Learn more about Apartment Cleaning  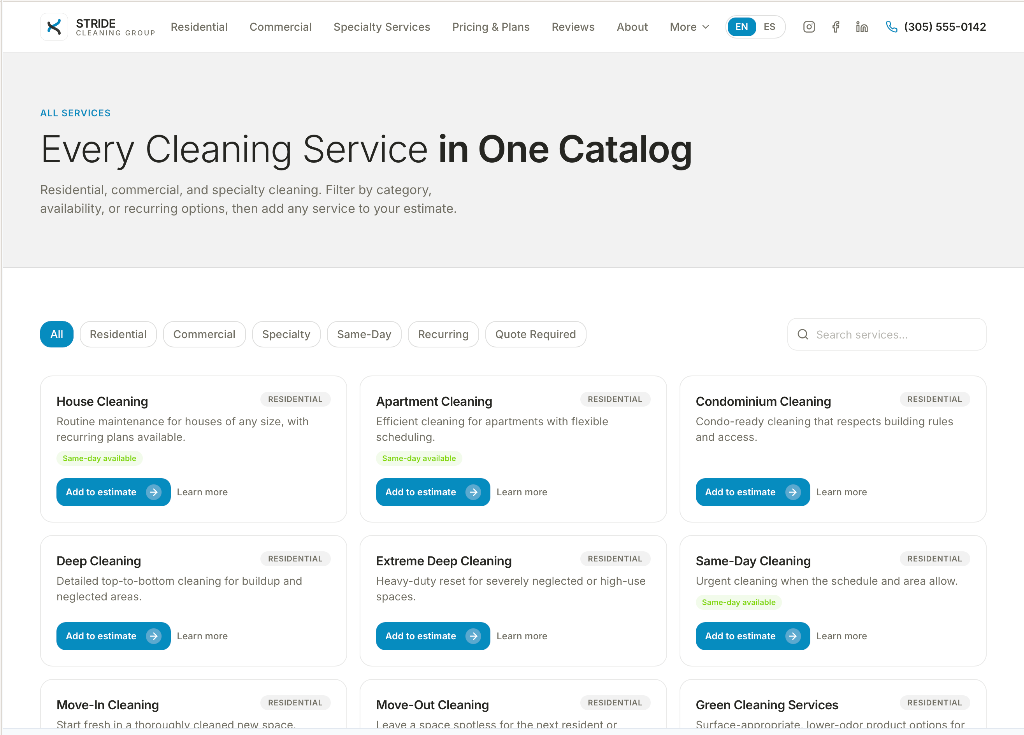[522, 492]
